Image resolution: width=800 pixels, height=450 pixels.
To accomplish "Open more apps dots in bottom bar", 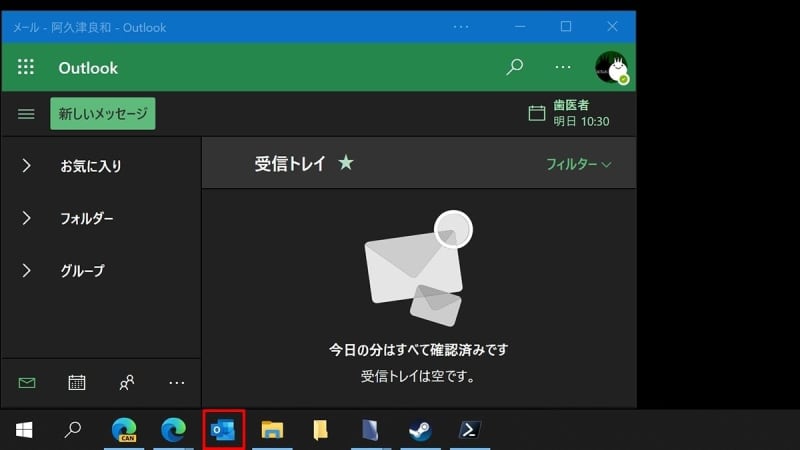I will coord(177,383).
